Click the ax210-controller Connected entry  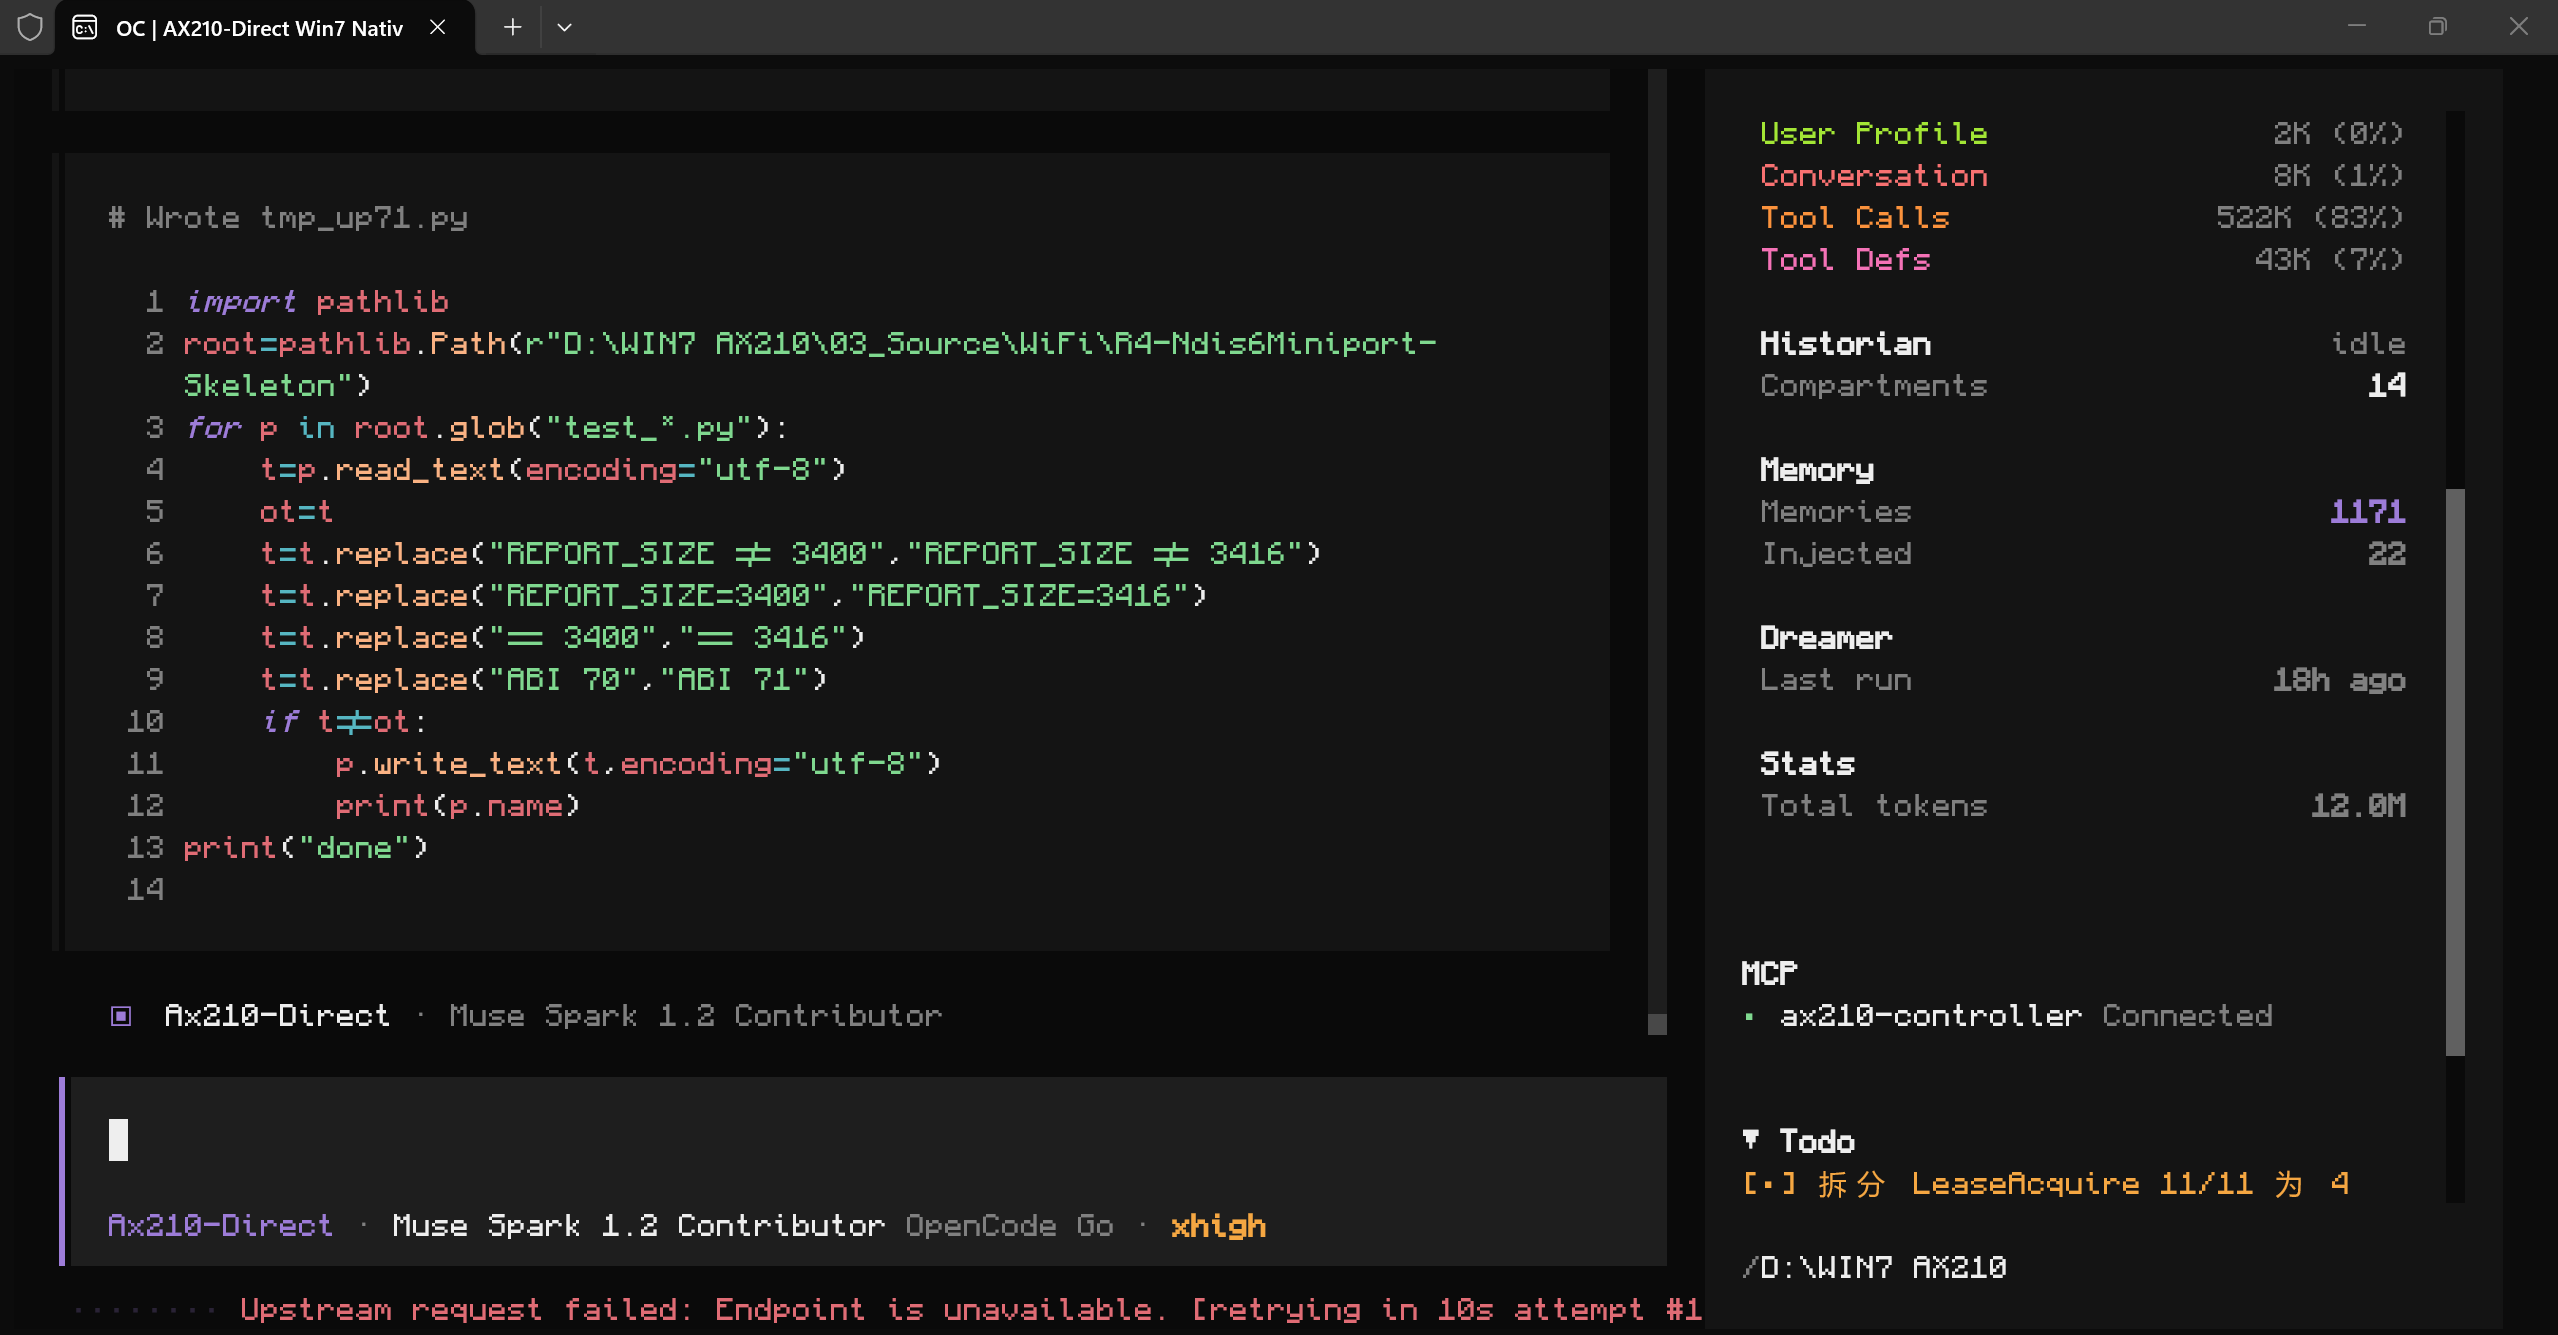coord(2025,1015)
